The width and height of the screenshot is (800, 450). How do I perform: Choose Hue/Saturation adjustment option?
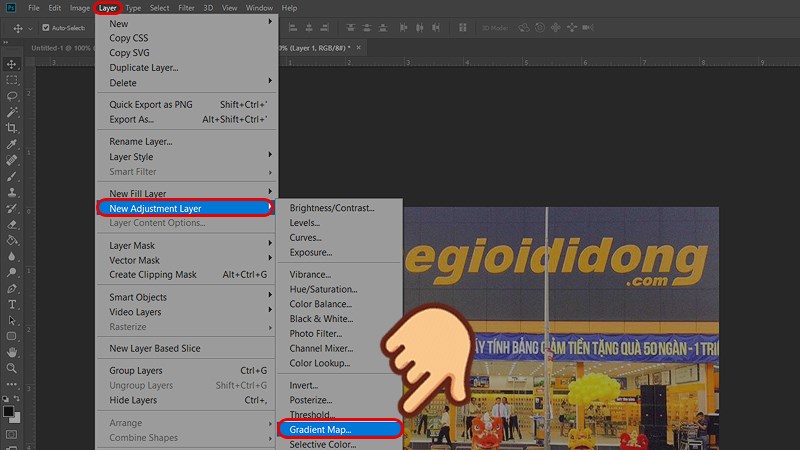(x=323, y=289)
